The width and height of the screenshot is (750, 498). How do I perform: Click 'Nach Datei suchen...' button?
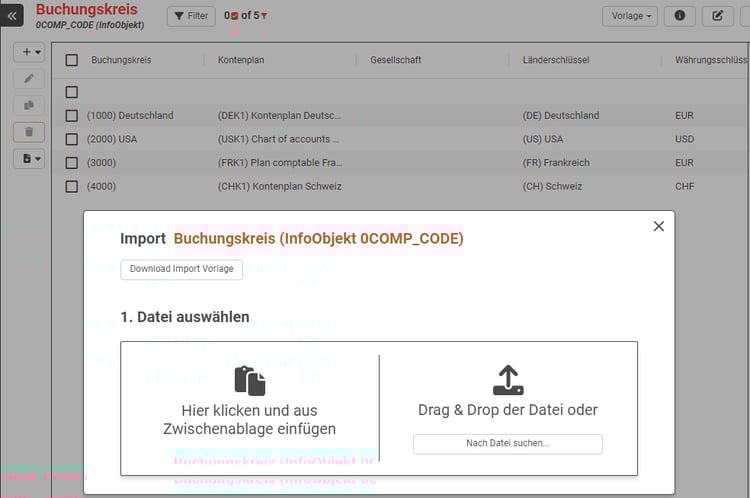(x=507, y=443)
